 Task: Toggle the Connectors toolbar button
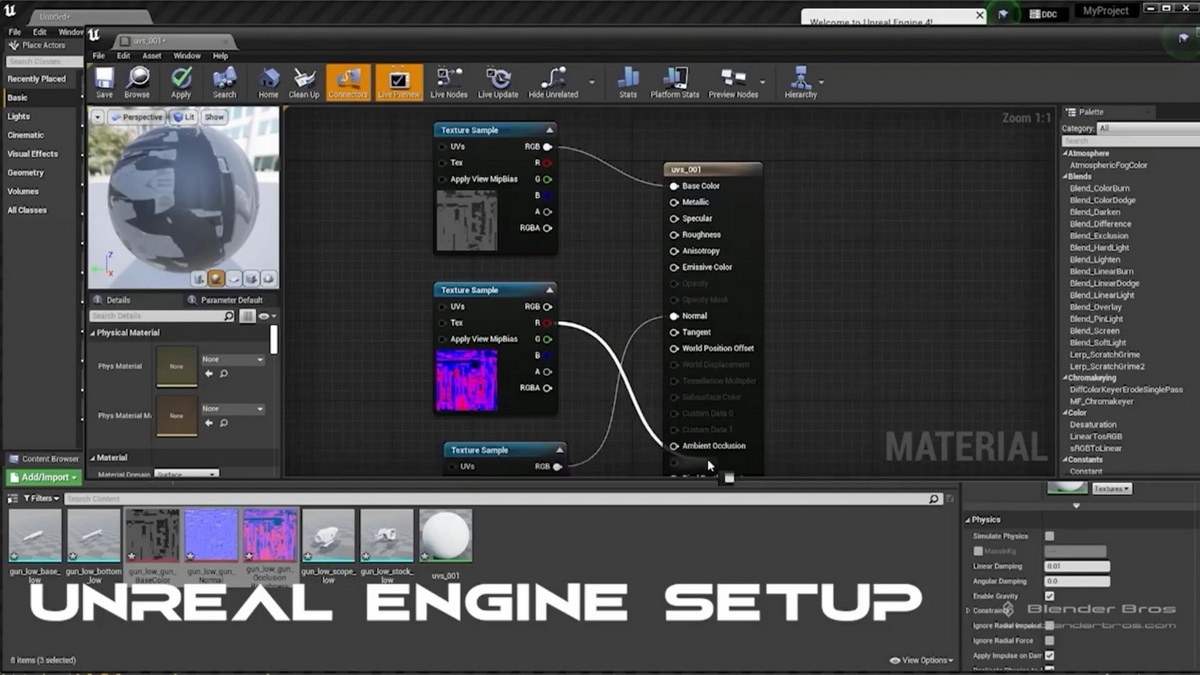coord(348,83)
